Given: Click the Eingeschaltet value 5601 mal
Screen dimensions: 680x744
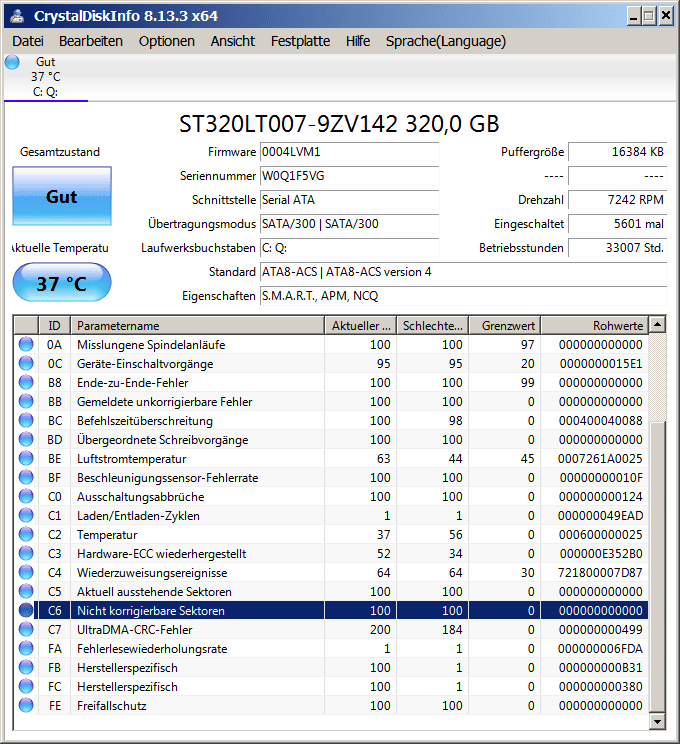Looking at the screenshot, I should pyautogui.click(x=617, y=224).
